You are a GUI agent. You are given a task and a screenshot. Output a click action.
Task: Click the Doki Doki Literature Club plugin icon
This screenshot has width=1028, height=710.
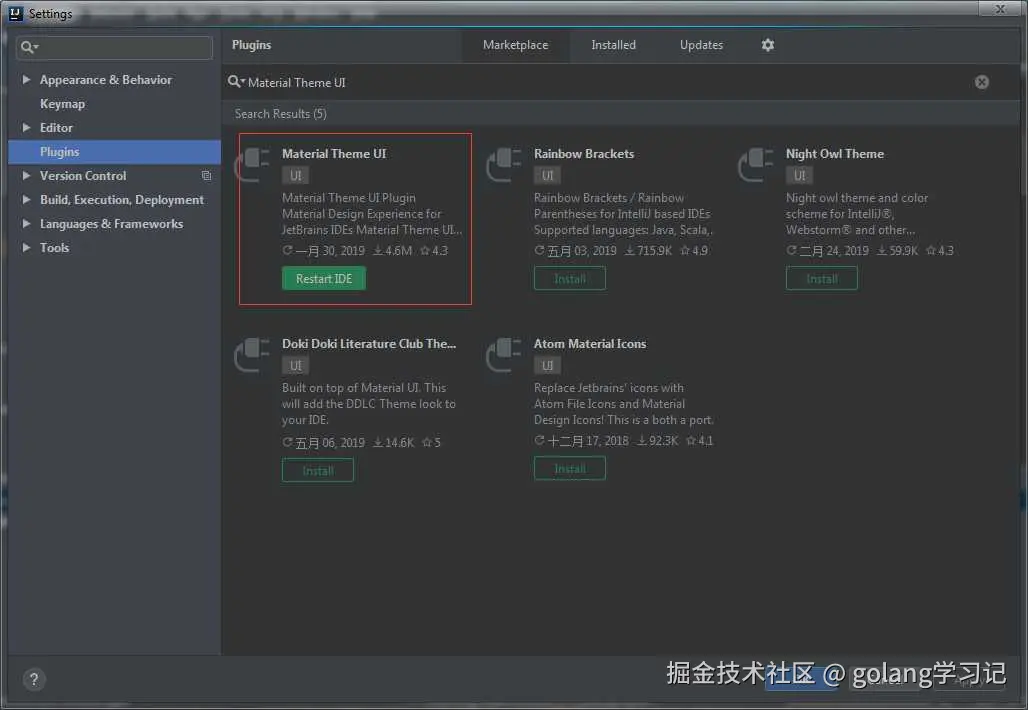click(x=252, y=355)
